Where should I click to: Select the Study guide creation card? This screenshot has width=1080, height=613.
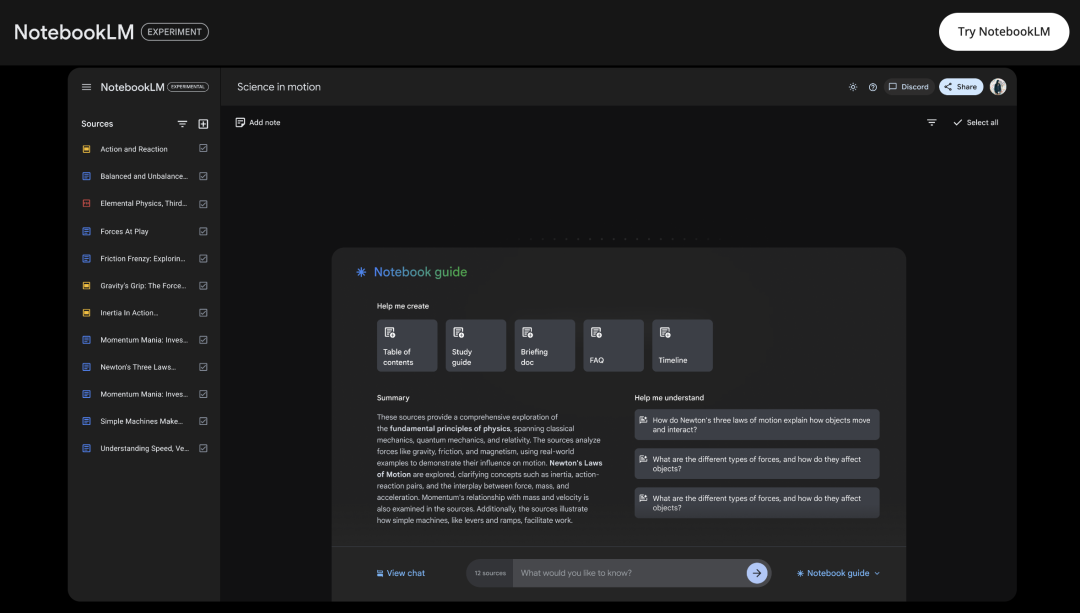click(475, 345)
